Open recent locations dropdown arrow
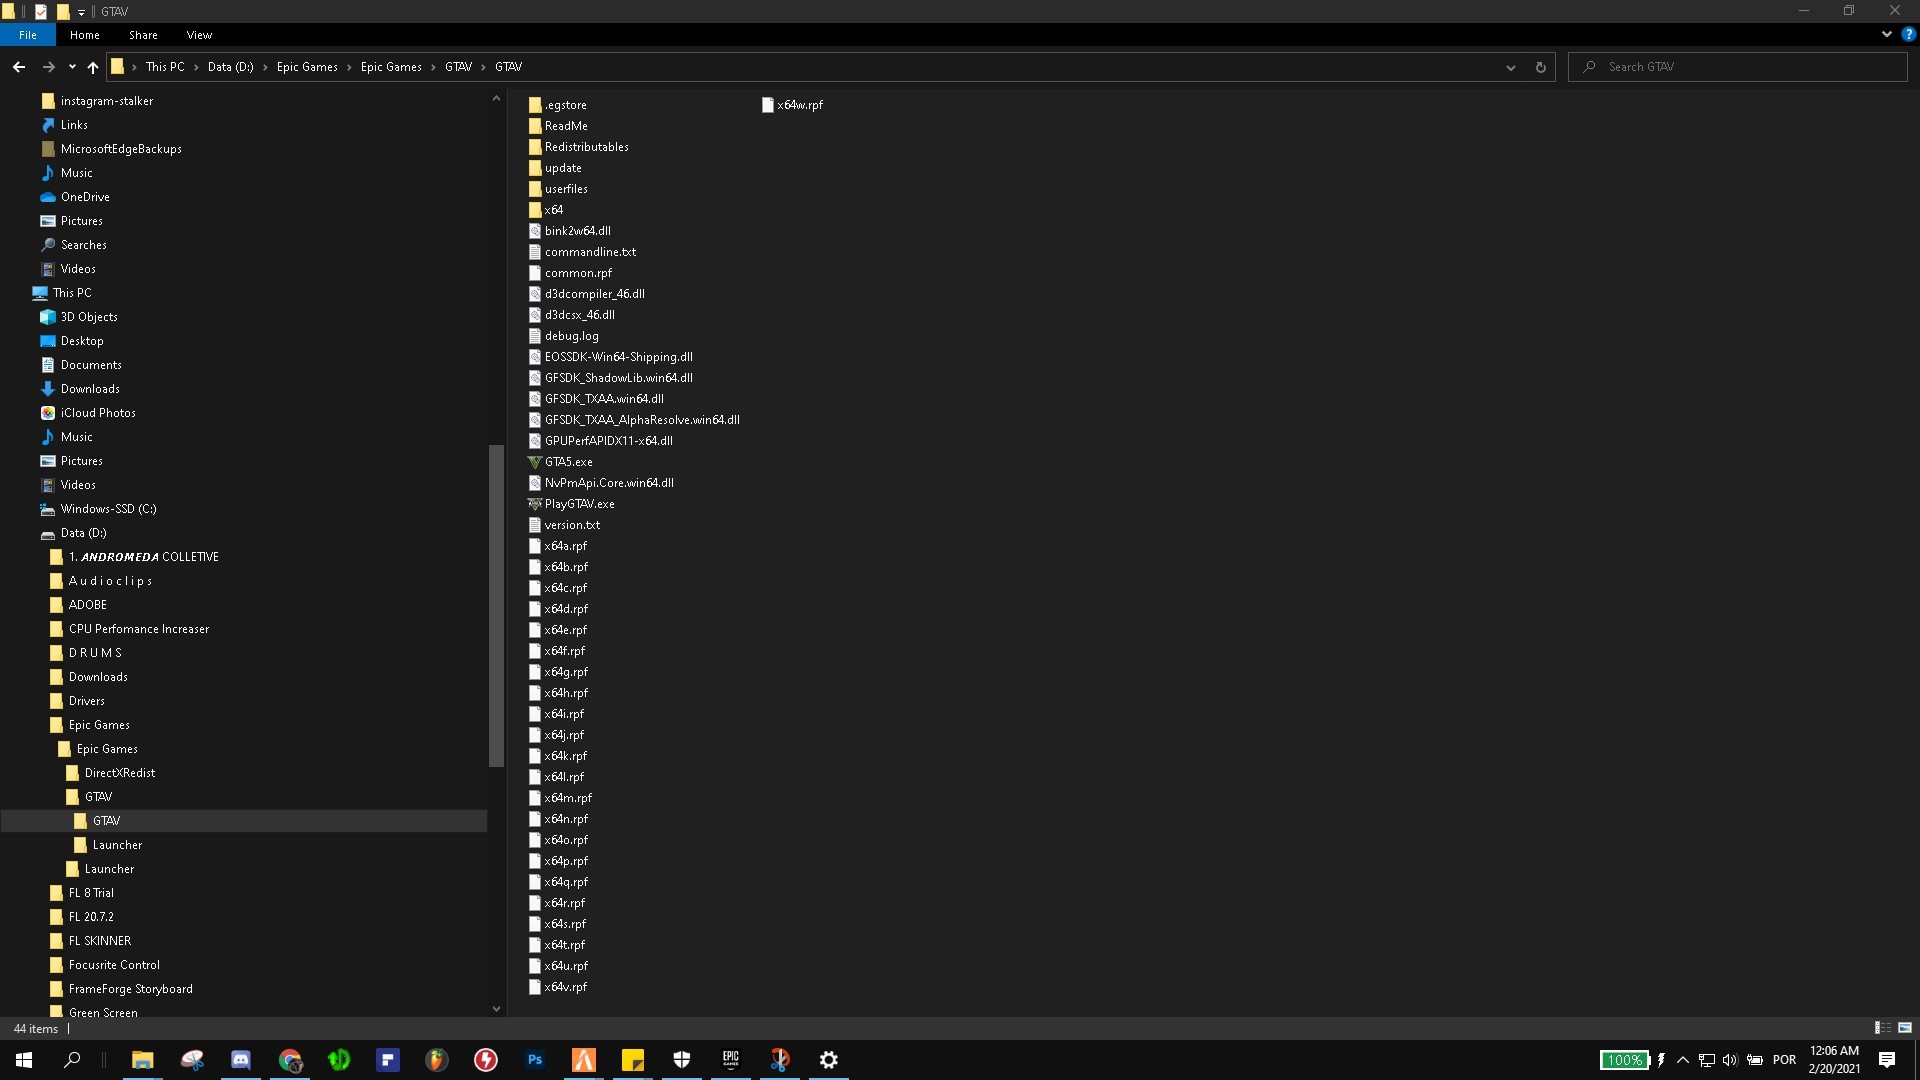Image resolution: width=1920 pixels, height=1080 pixels. tap(72, 67)
